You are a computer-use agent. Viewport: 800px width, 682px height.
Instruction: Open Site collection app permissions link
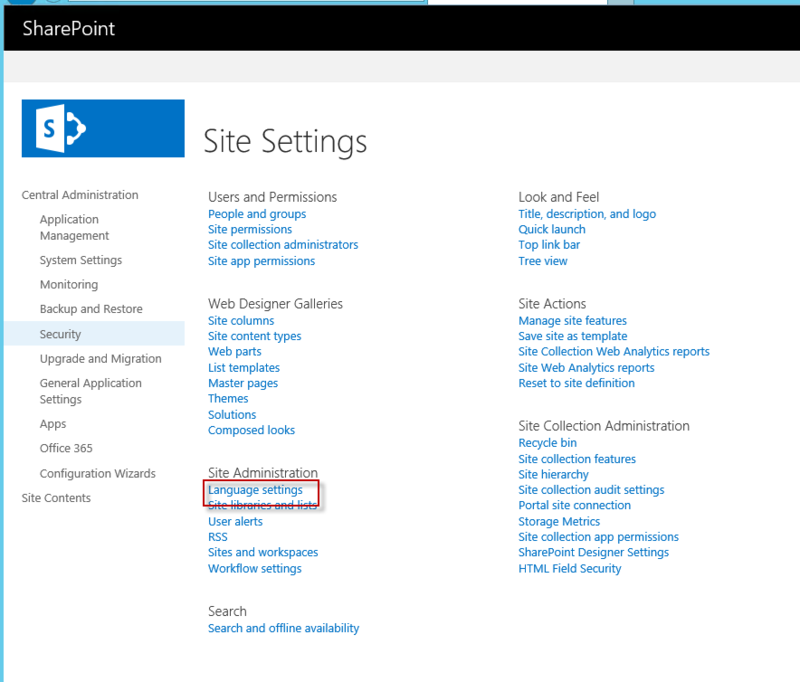(x=598, y=537)
